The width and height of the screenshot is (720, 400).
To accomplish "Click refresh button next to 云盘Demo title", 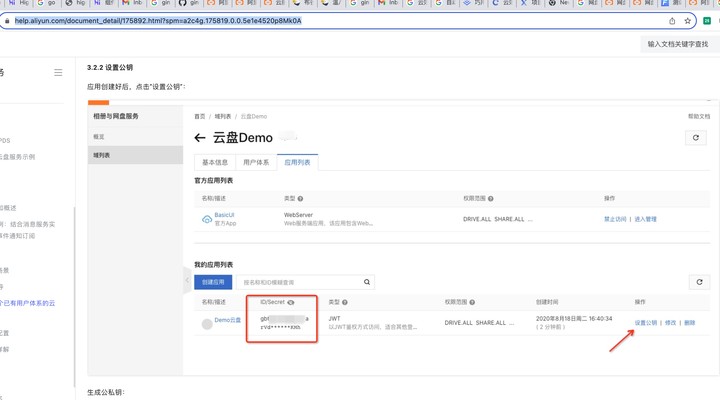I will (696, 138).
